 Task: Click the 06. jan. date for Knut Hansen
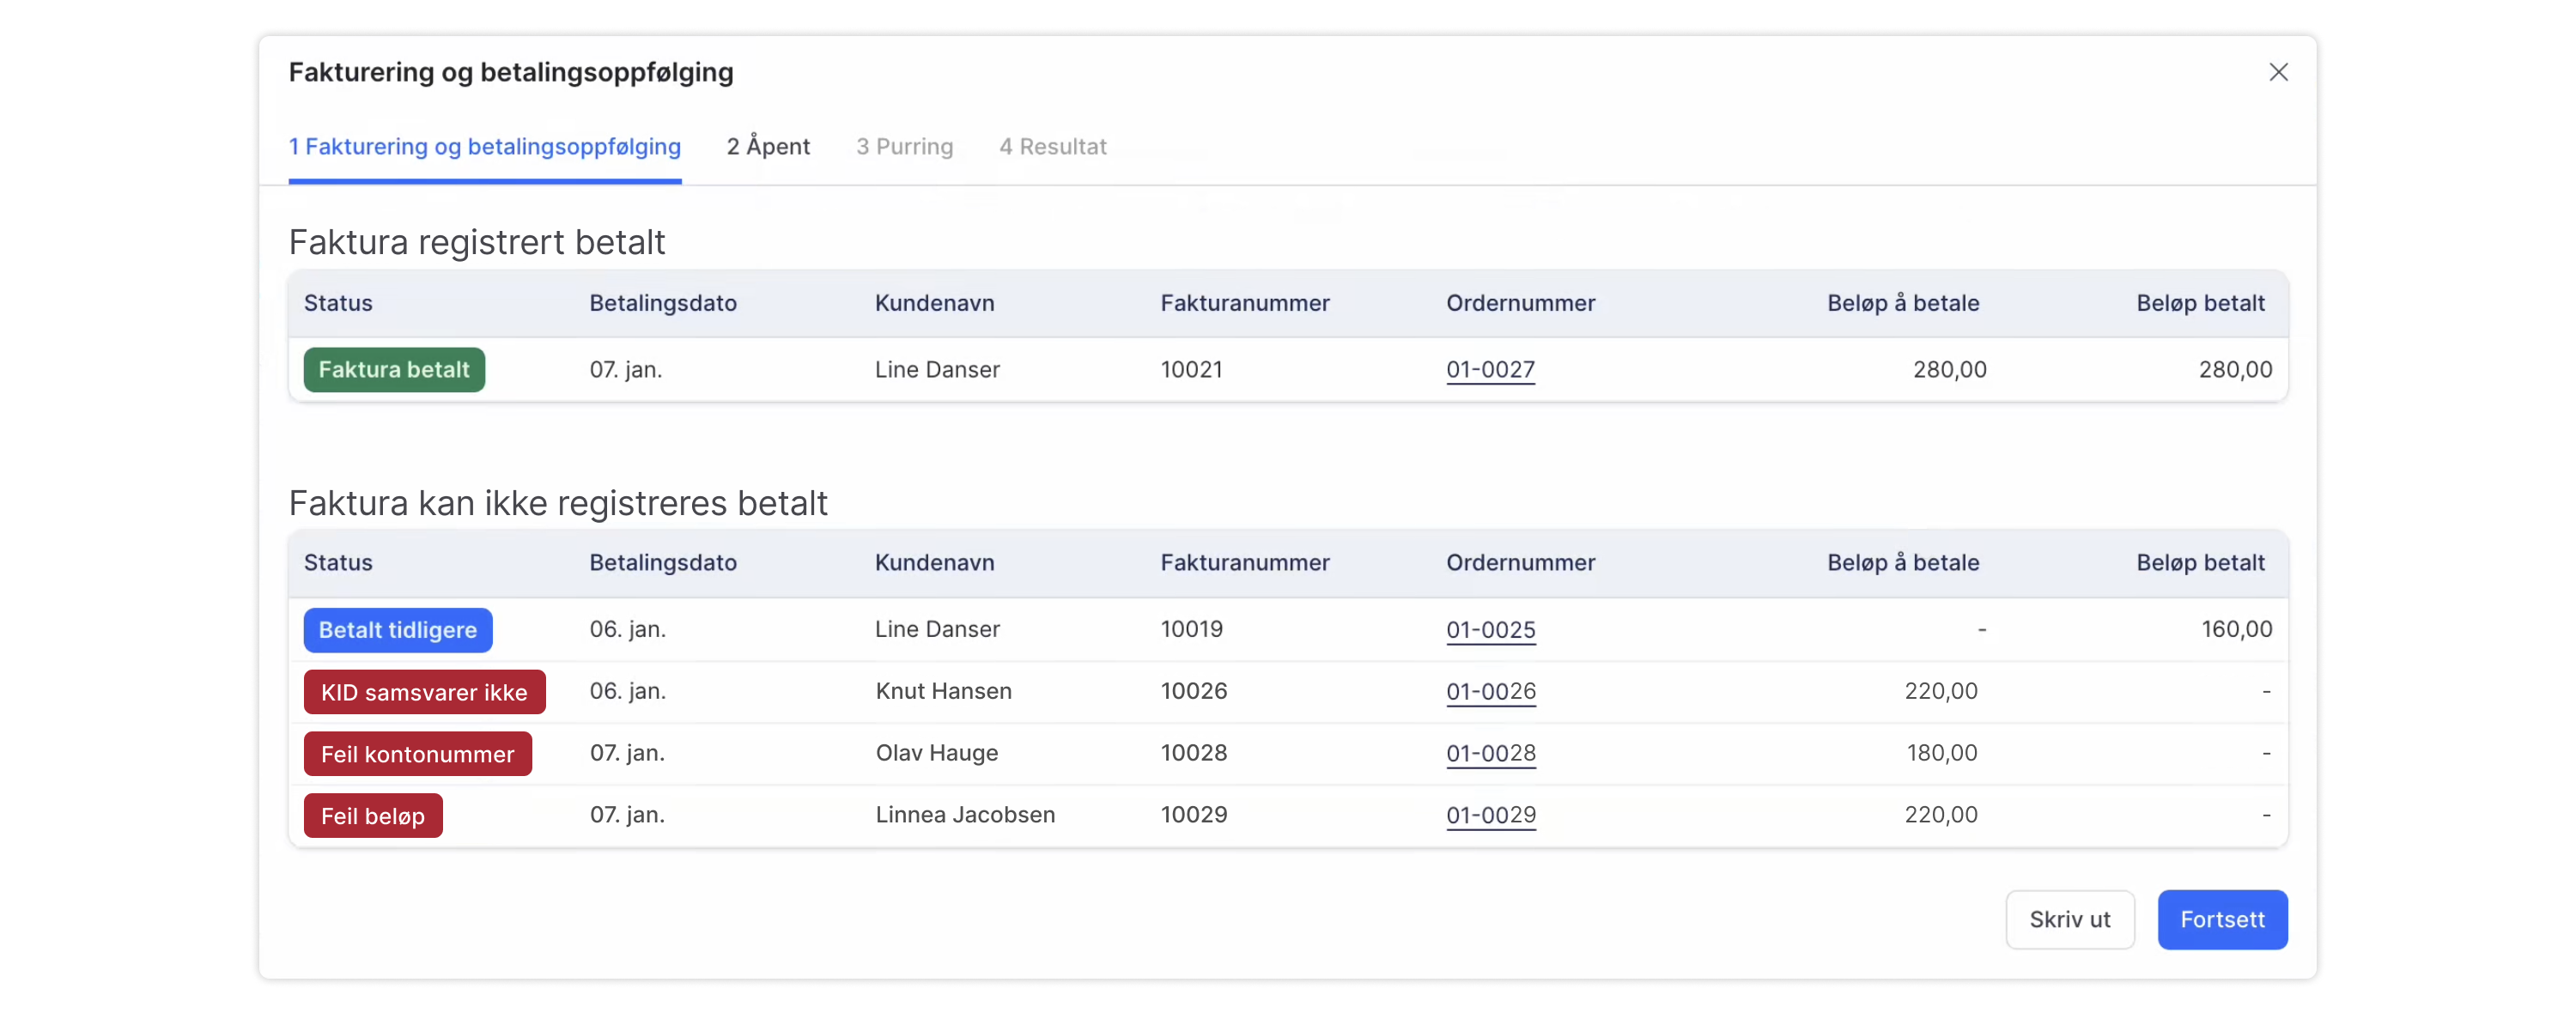pos(627,691)
